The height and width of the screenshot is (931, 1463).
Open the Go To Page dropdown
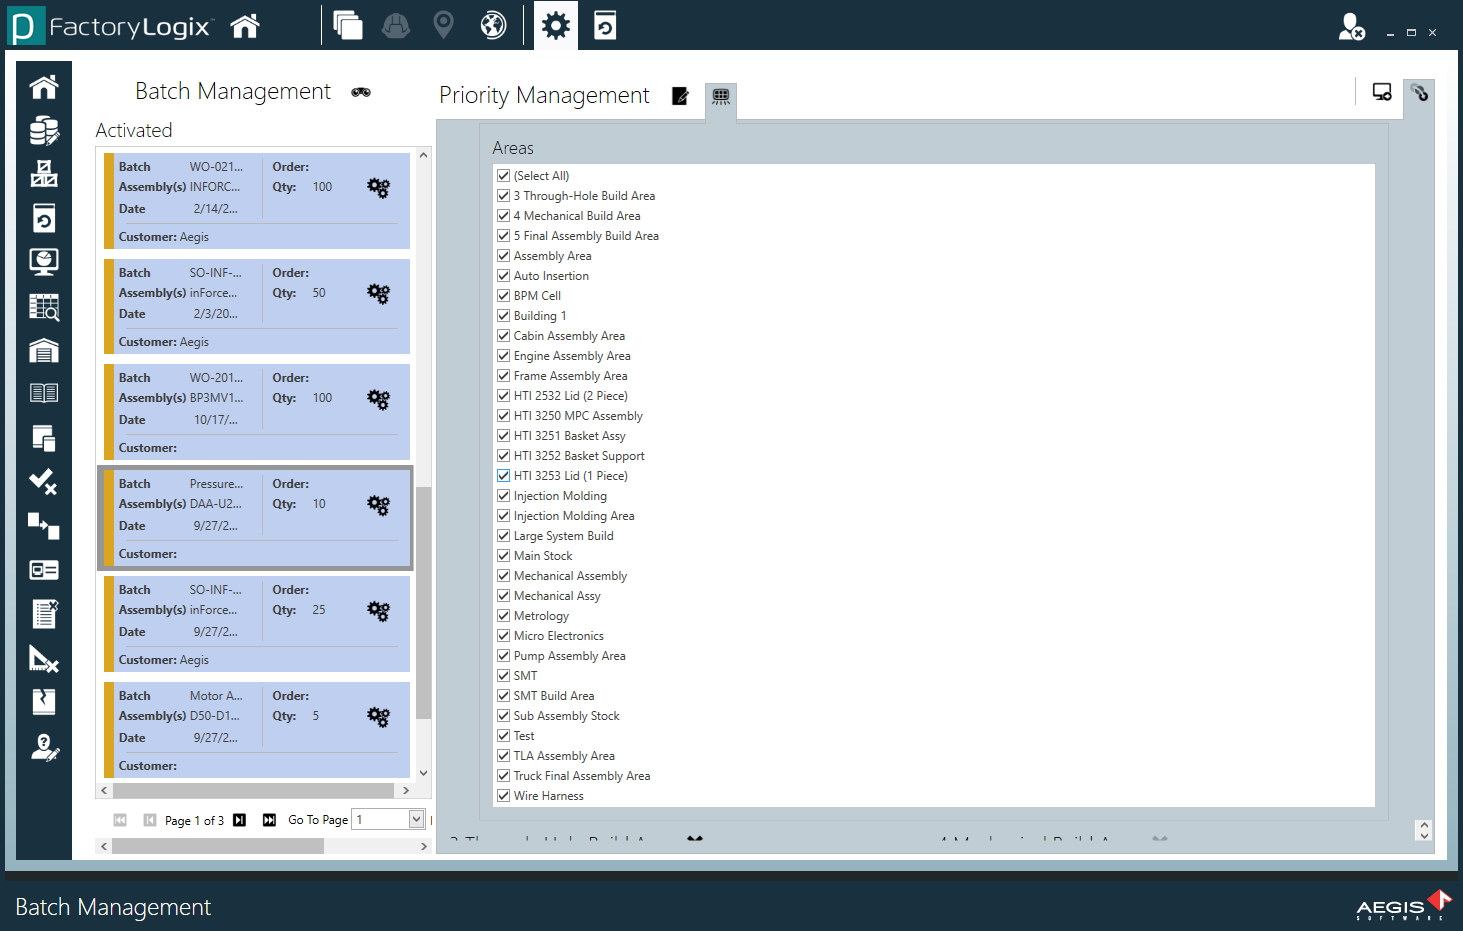tap(416, 820)
